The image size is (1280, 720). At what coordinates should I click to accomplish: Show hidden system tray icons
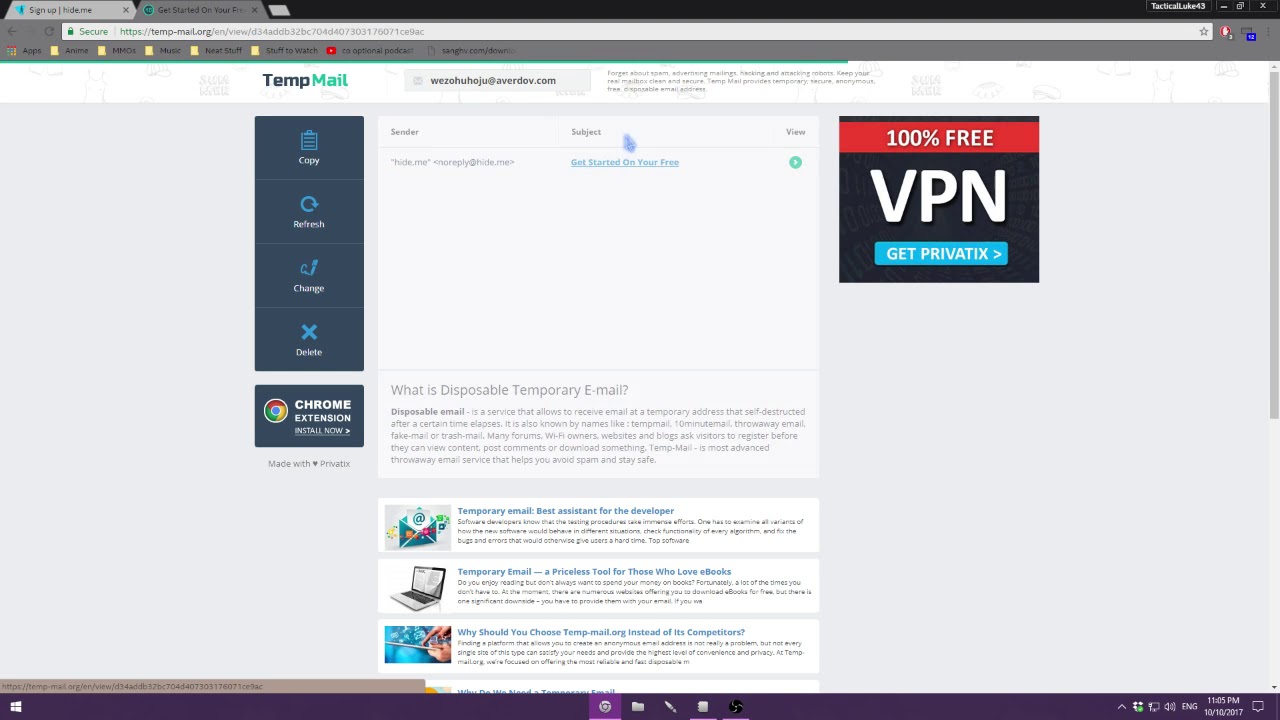click(x=1121, y=707)
